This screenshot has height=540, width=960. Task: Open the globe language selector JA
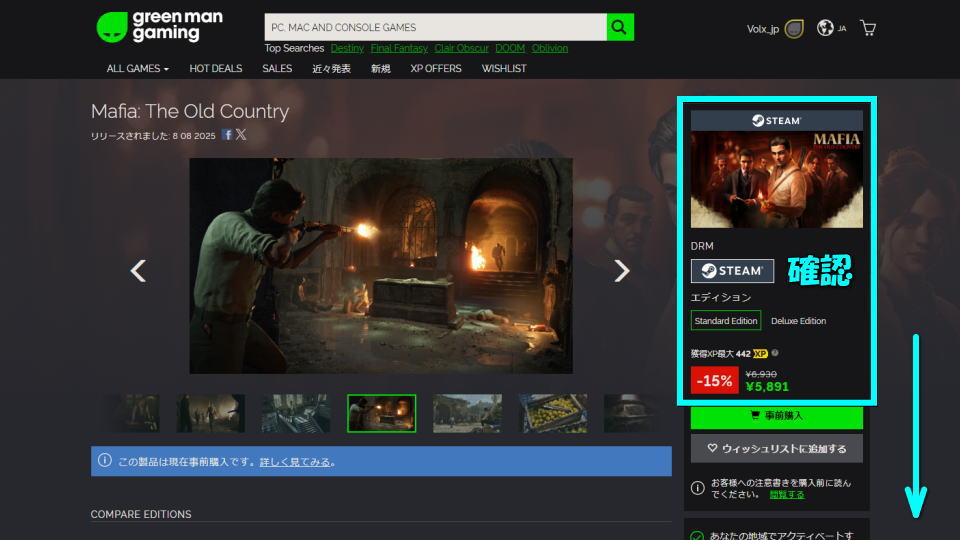click(x=831, y=28)
